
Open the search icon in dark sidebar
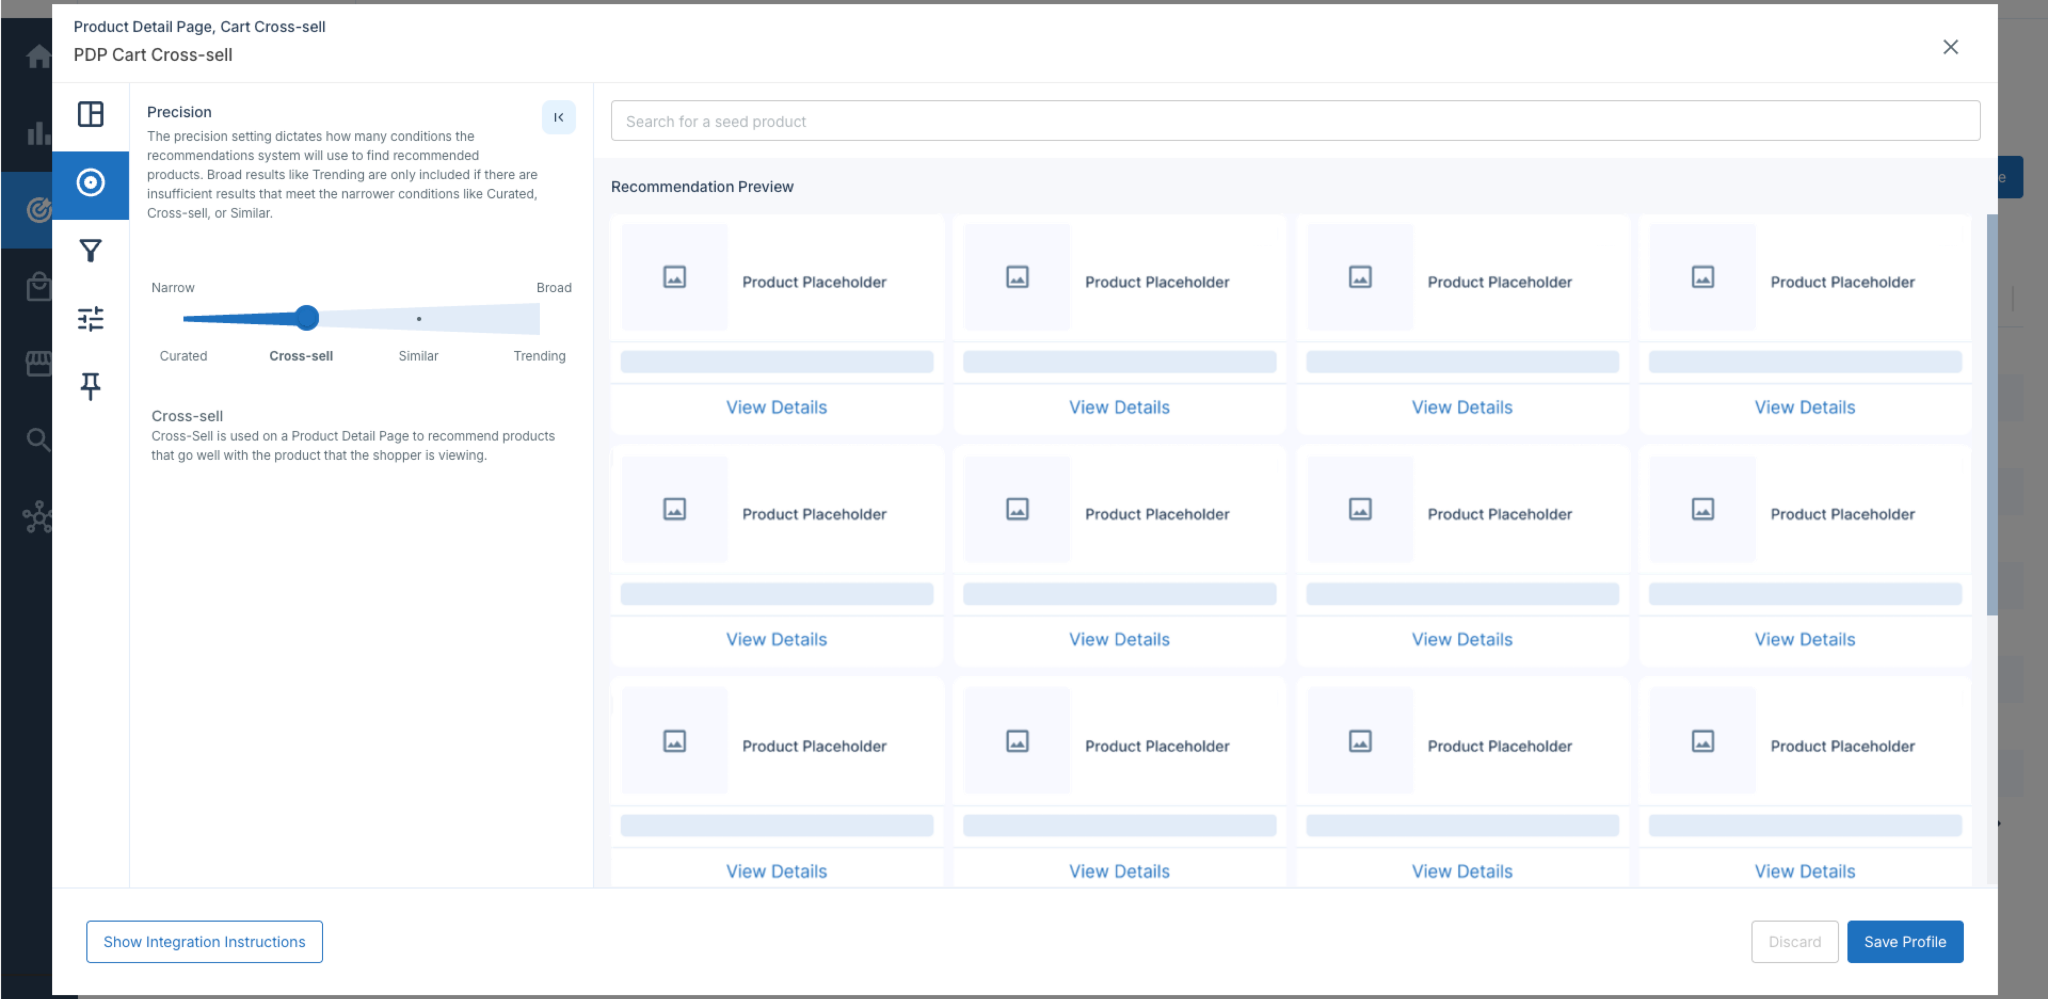click(x=38, y=438)
